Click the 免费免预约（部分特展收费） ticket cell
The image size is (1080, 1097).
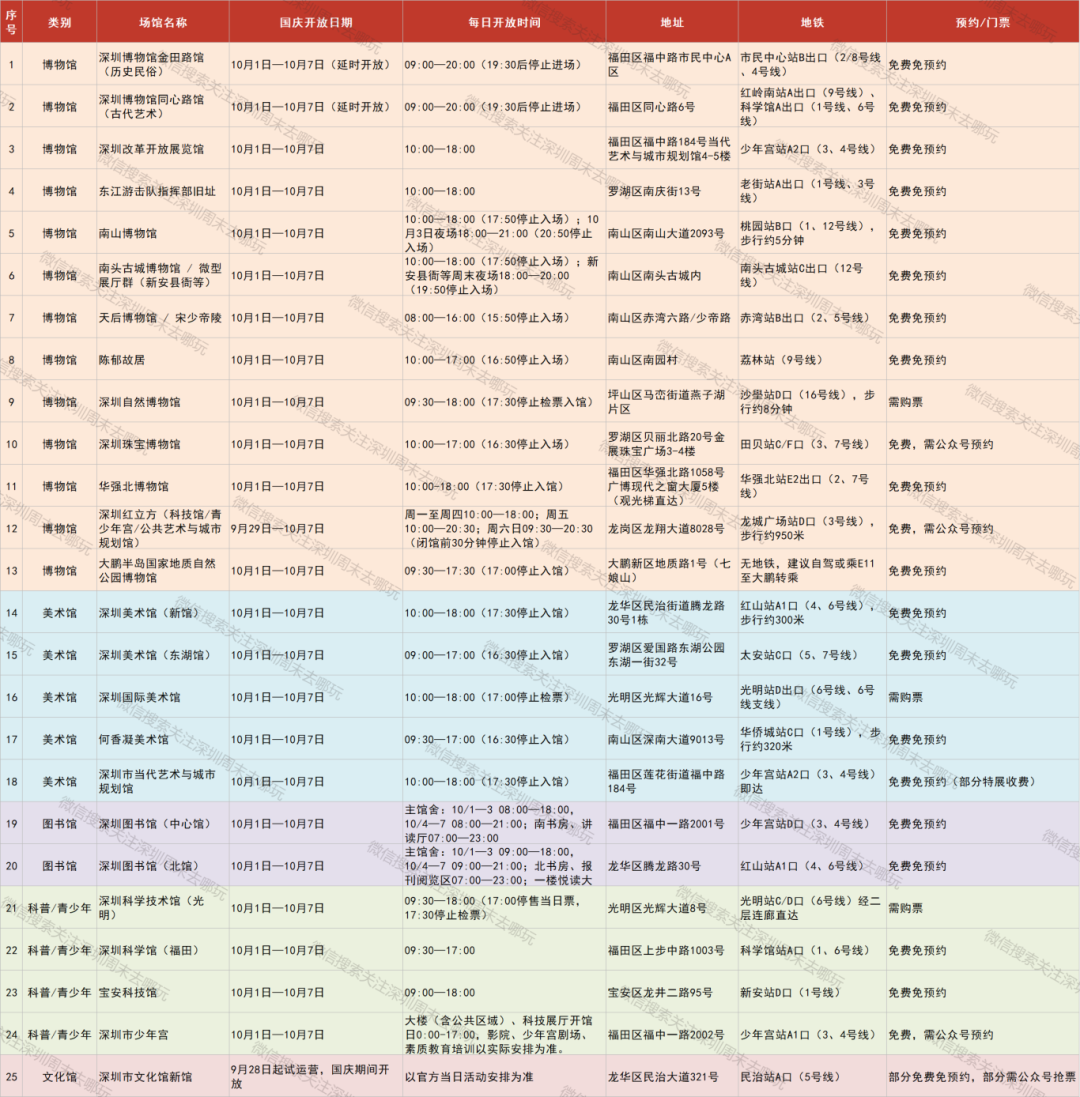point(983,781)
